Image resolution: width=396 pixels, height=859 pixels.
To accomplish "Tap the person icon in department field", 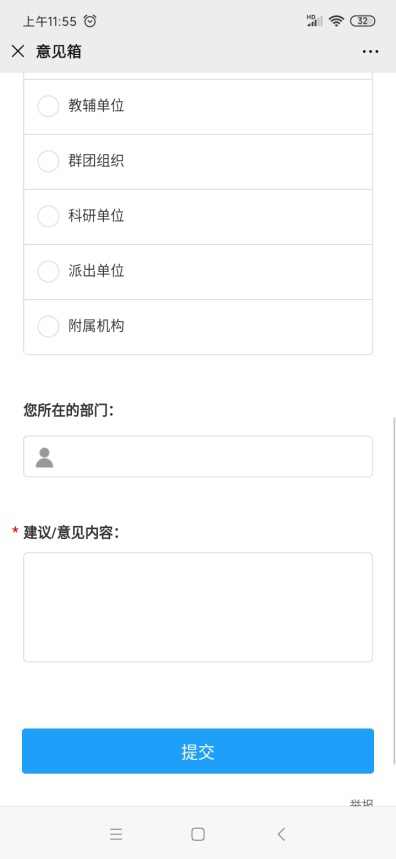I will tap(44, 457).
